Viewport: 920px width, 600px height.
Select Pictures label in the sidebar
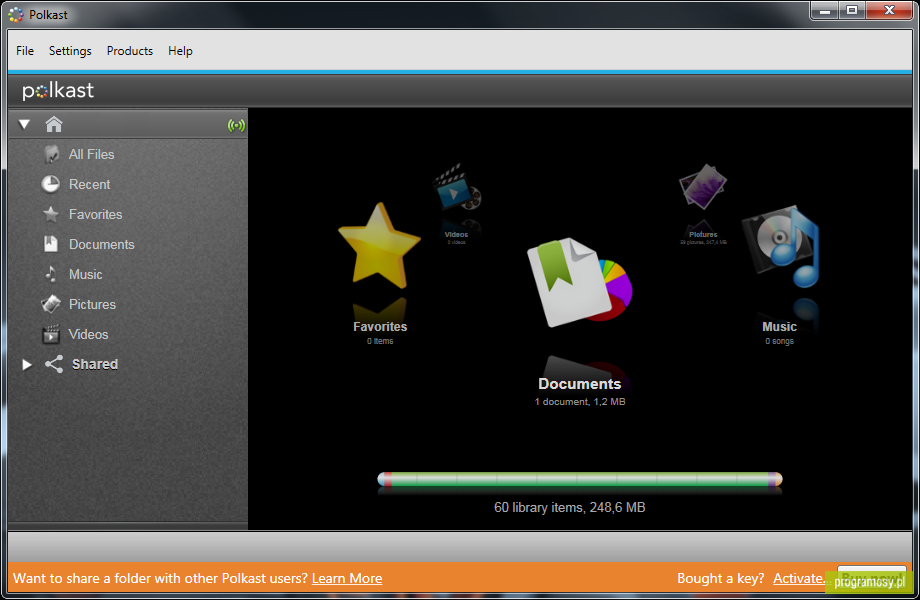(x=92, y=304)
